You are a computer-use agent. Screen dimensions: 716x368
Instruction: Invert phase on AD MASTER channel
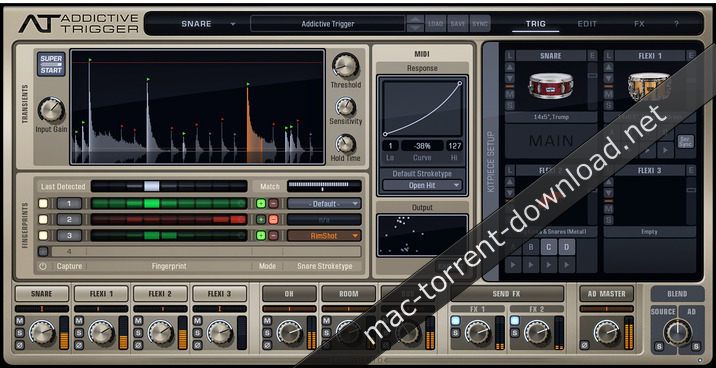coord(584,345)
